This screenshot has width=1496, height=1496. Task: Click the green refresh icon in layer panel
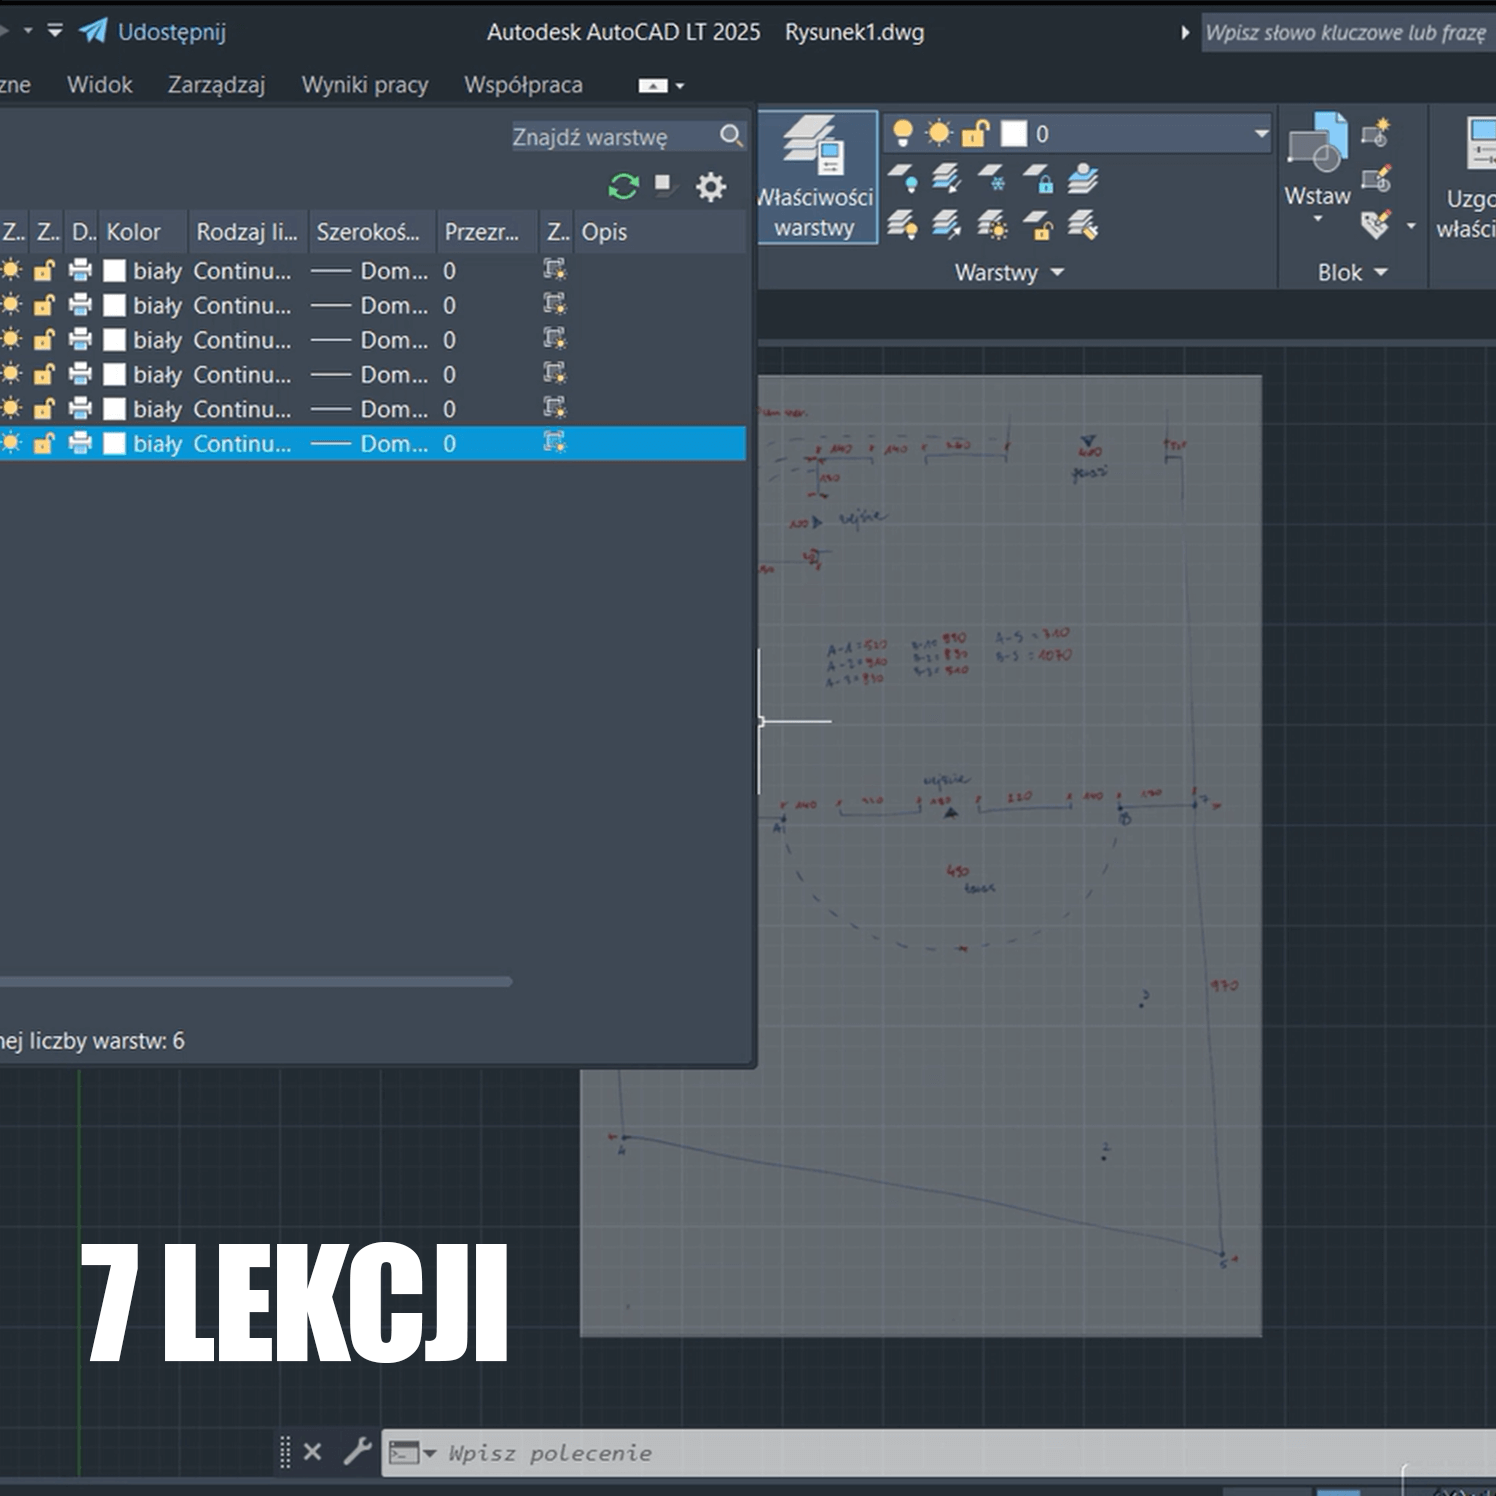click(623, 187)
